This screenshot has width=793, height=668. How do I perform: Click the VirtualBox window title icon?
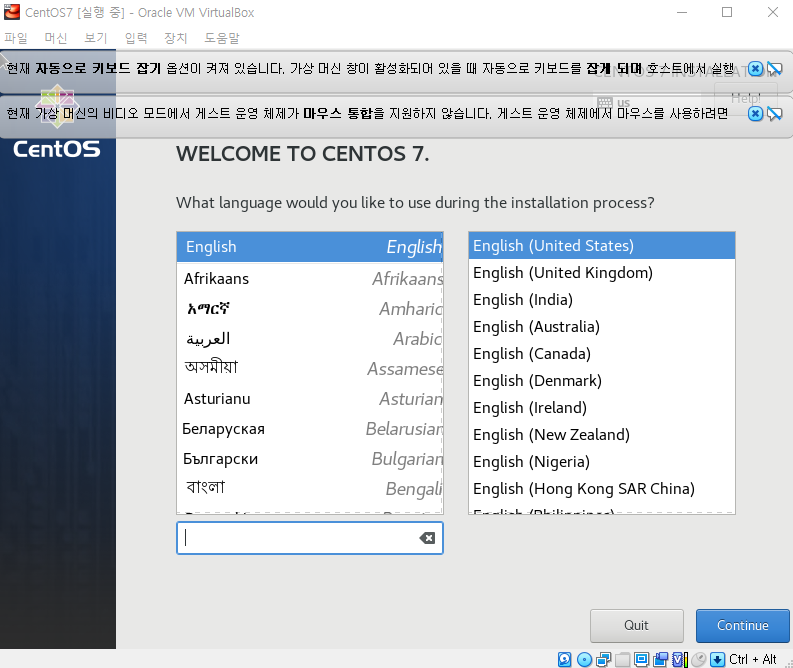12,12
